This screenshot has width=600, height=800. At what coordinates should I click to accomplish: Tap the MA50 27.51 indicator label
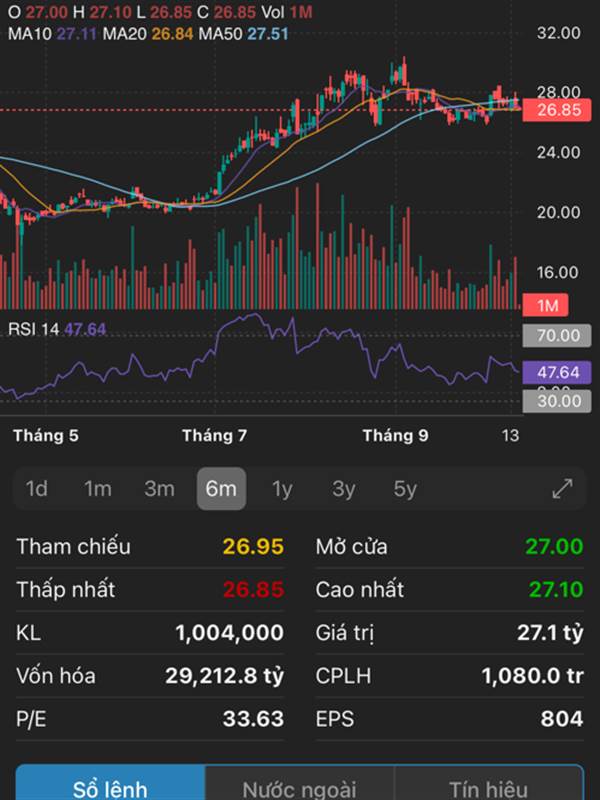(x=243, y=34)
